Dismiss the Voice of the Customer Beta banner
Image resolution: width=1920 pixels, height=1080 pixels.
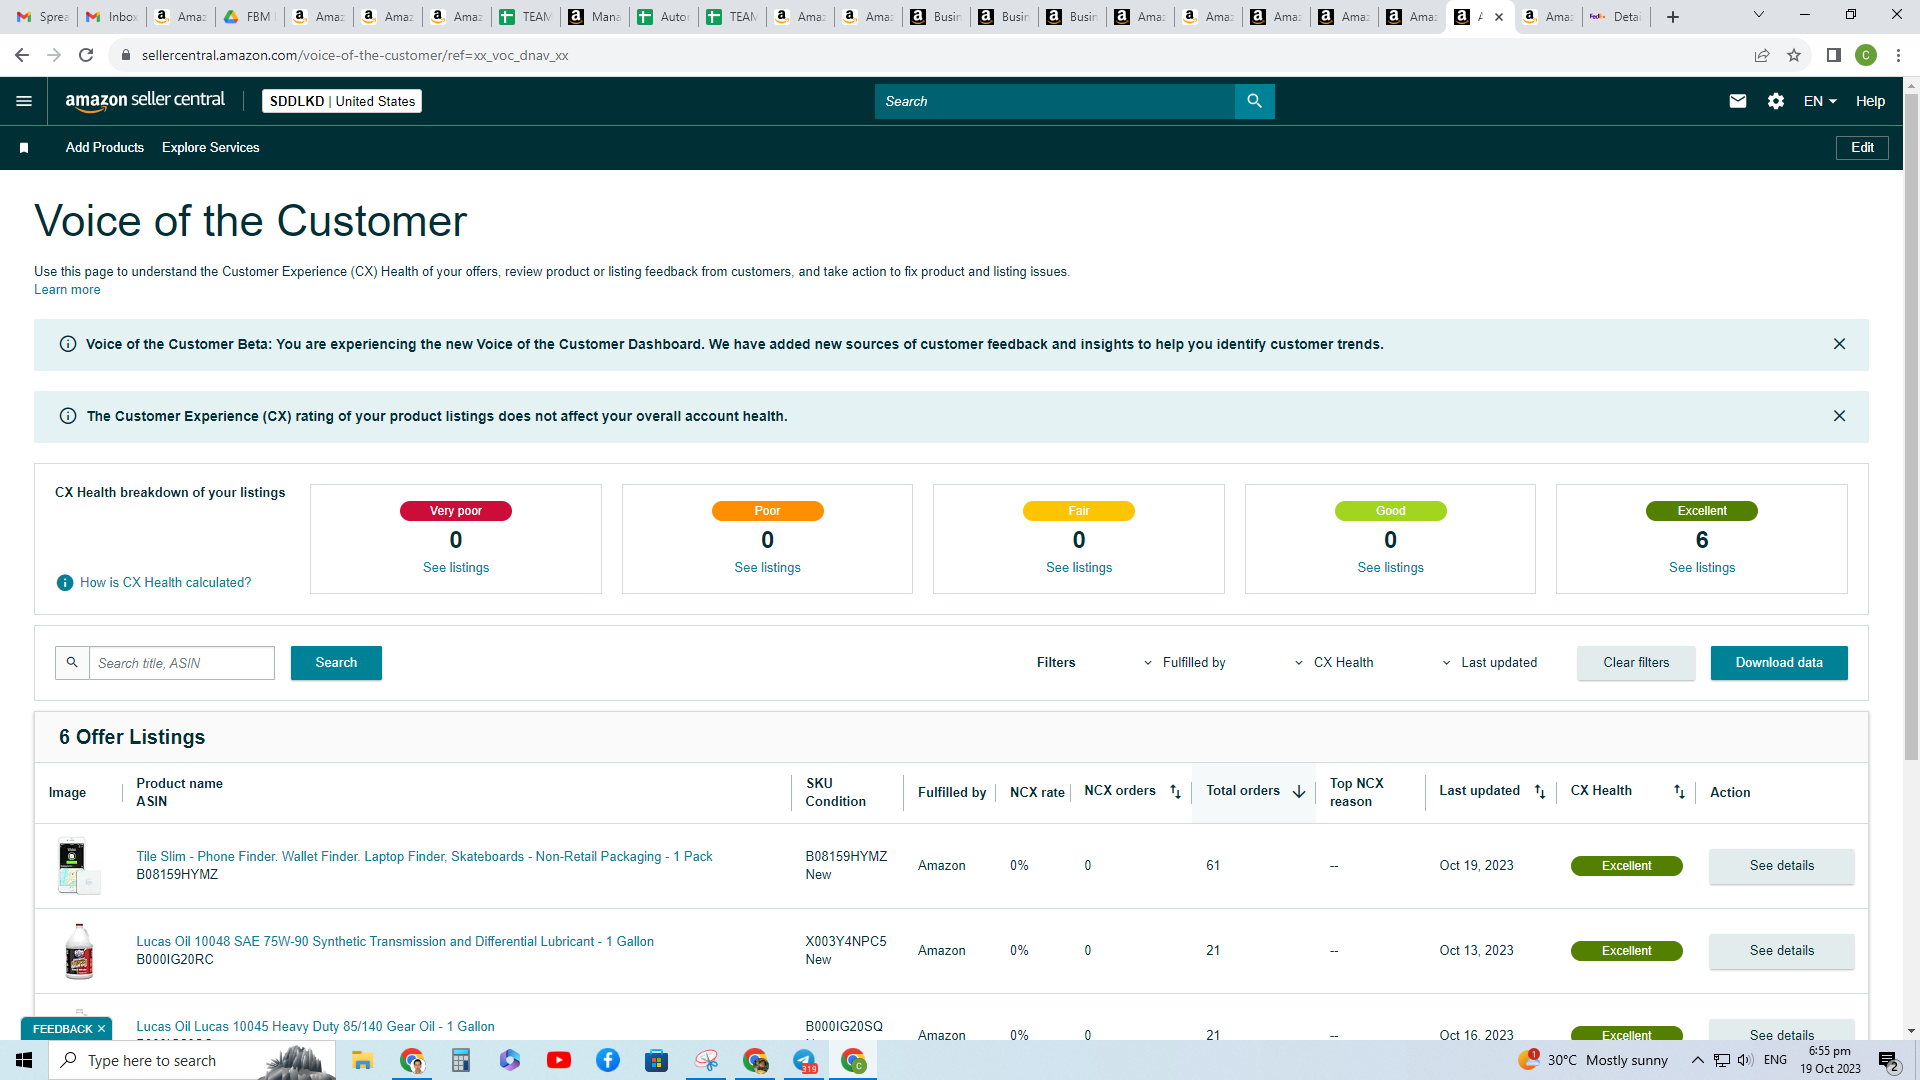[1839, 344]
